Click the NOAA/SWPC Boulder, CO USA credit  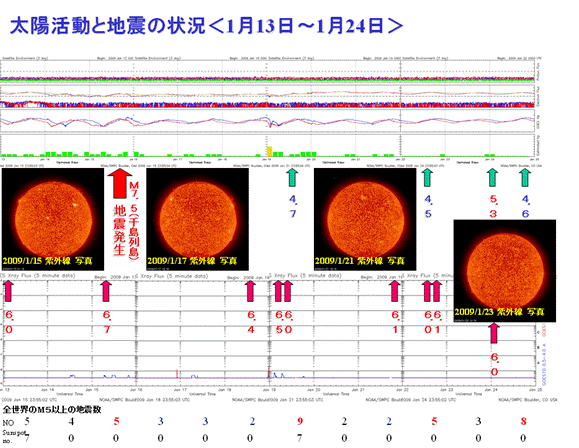527,400
